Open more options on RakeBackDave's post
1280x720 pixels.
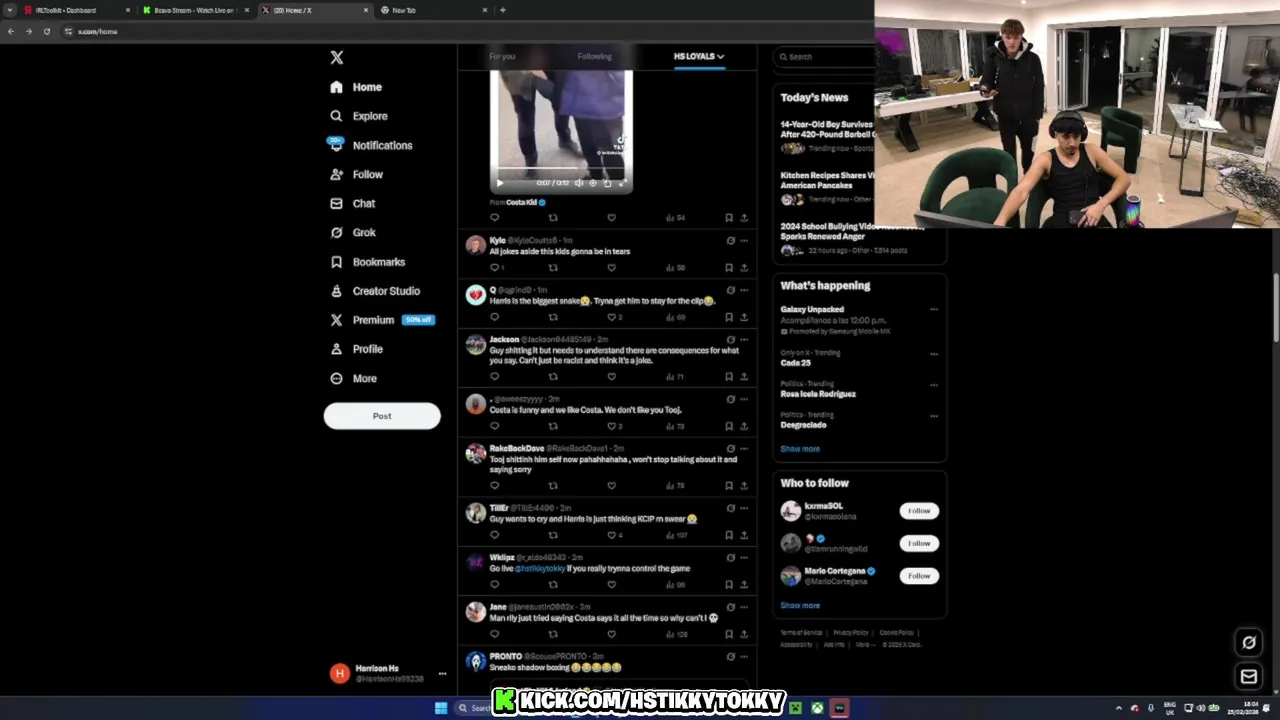click(744, 449)
